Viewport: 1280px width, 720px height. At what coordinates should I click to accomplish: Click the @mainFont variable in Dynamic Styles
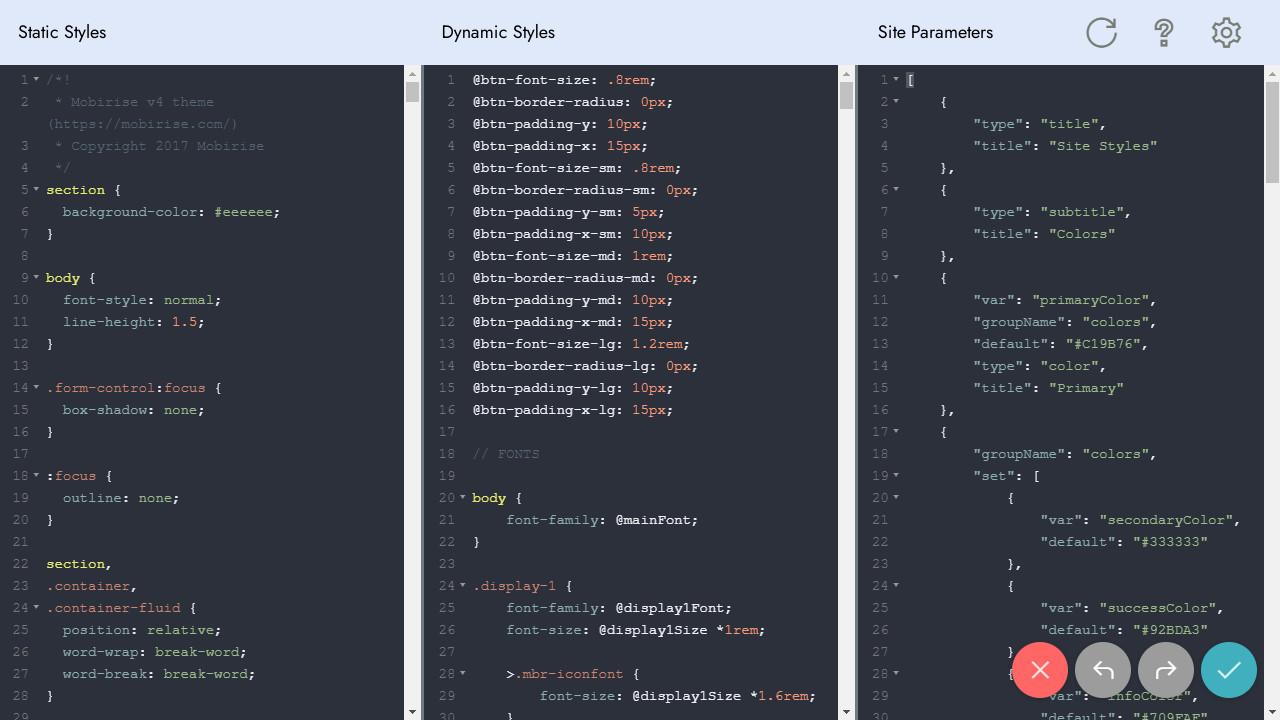pos(656,519)
